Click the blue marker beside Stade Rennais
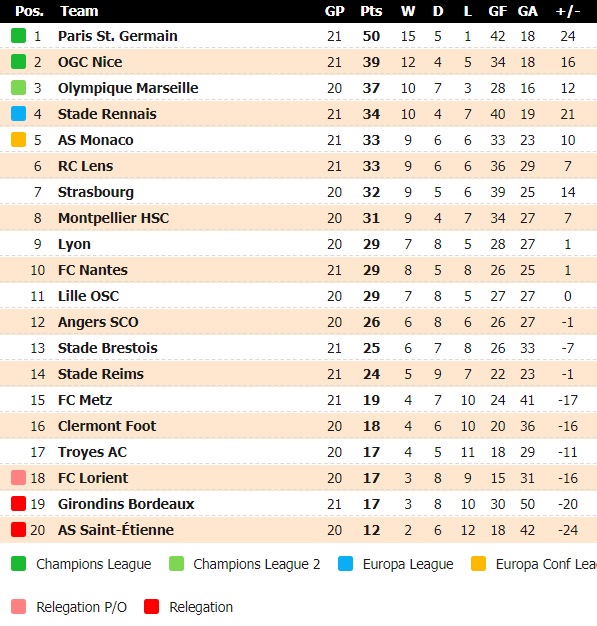The image size is (597, 626). click(18, 114)
